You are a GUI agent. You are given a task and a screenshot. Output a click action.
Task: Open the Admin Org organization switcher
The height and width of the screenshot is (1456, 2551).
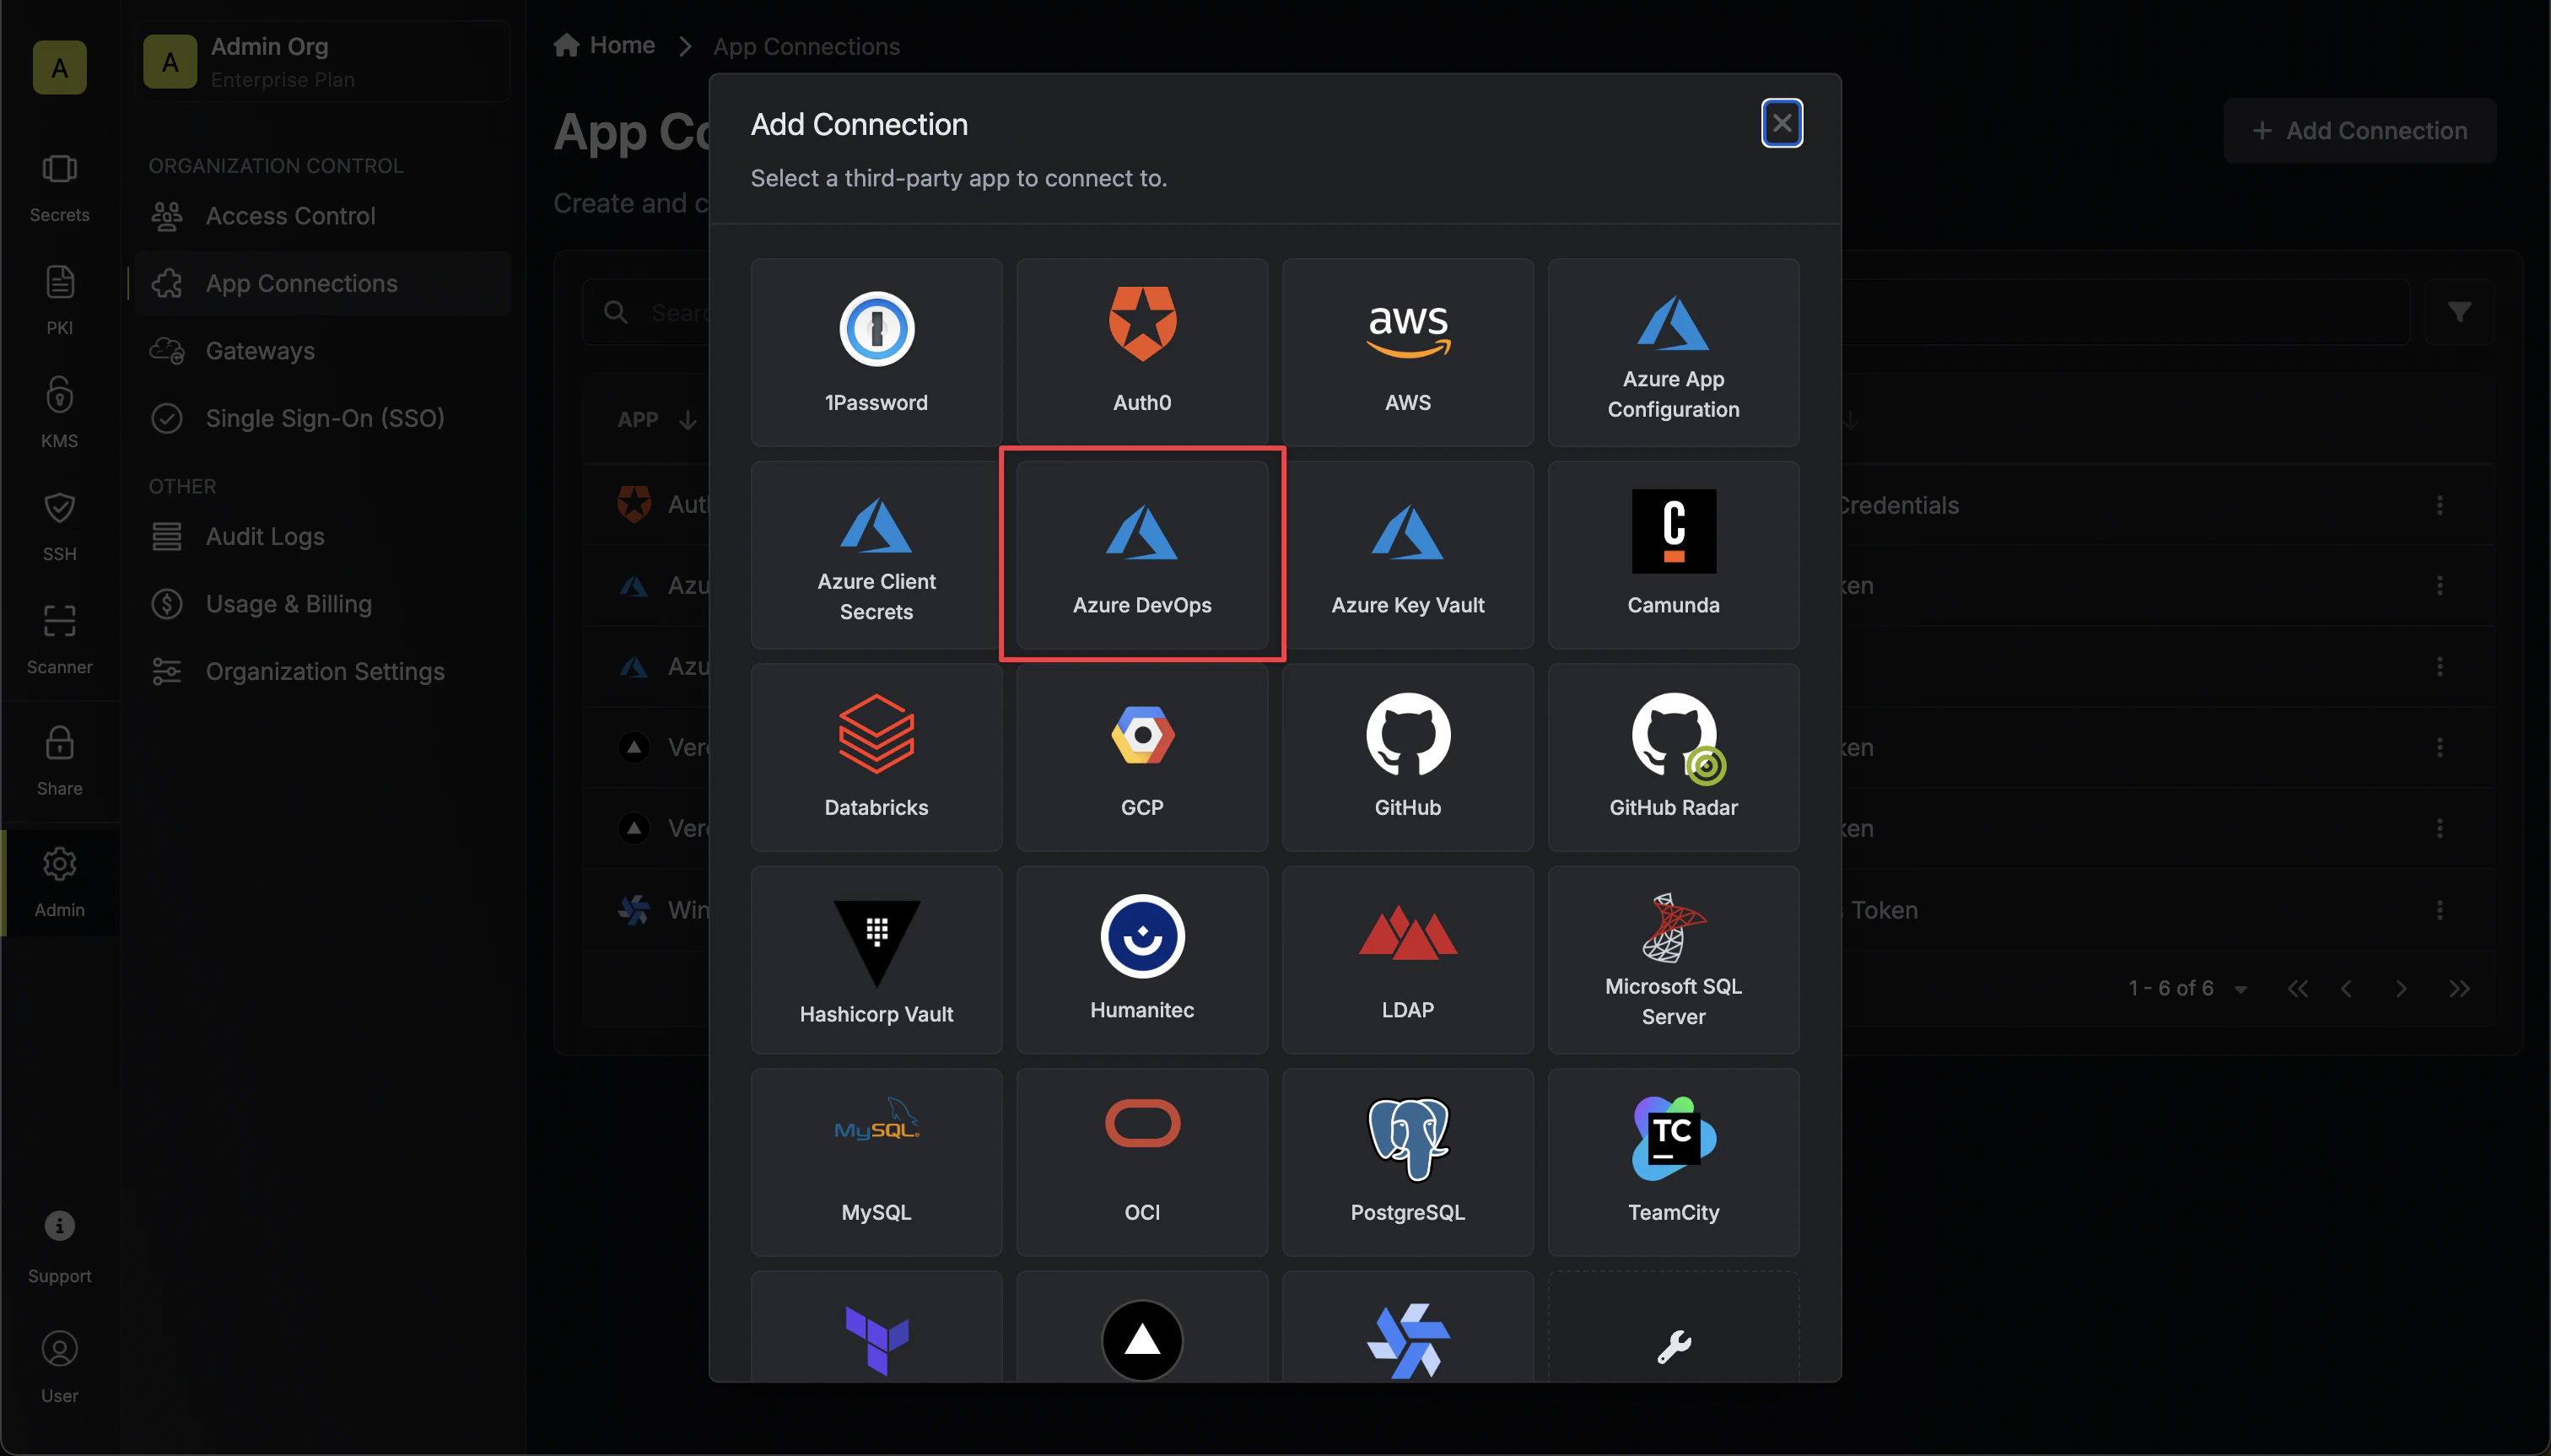(x=322, y=62)
